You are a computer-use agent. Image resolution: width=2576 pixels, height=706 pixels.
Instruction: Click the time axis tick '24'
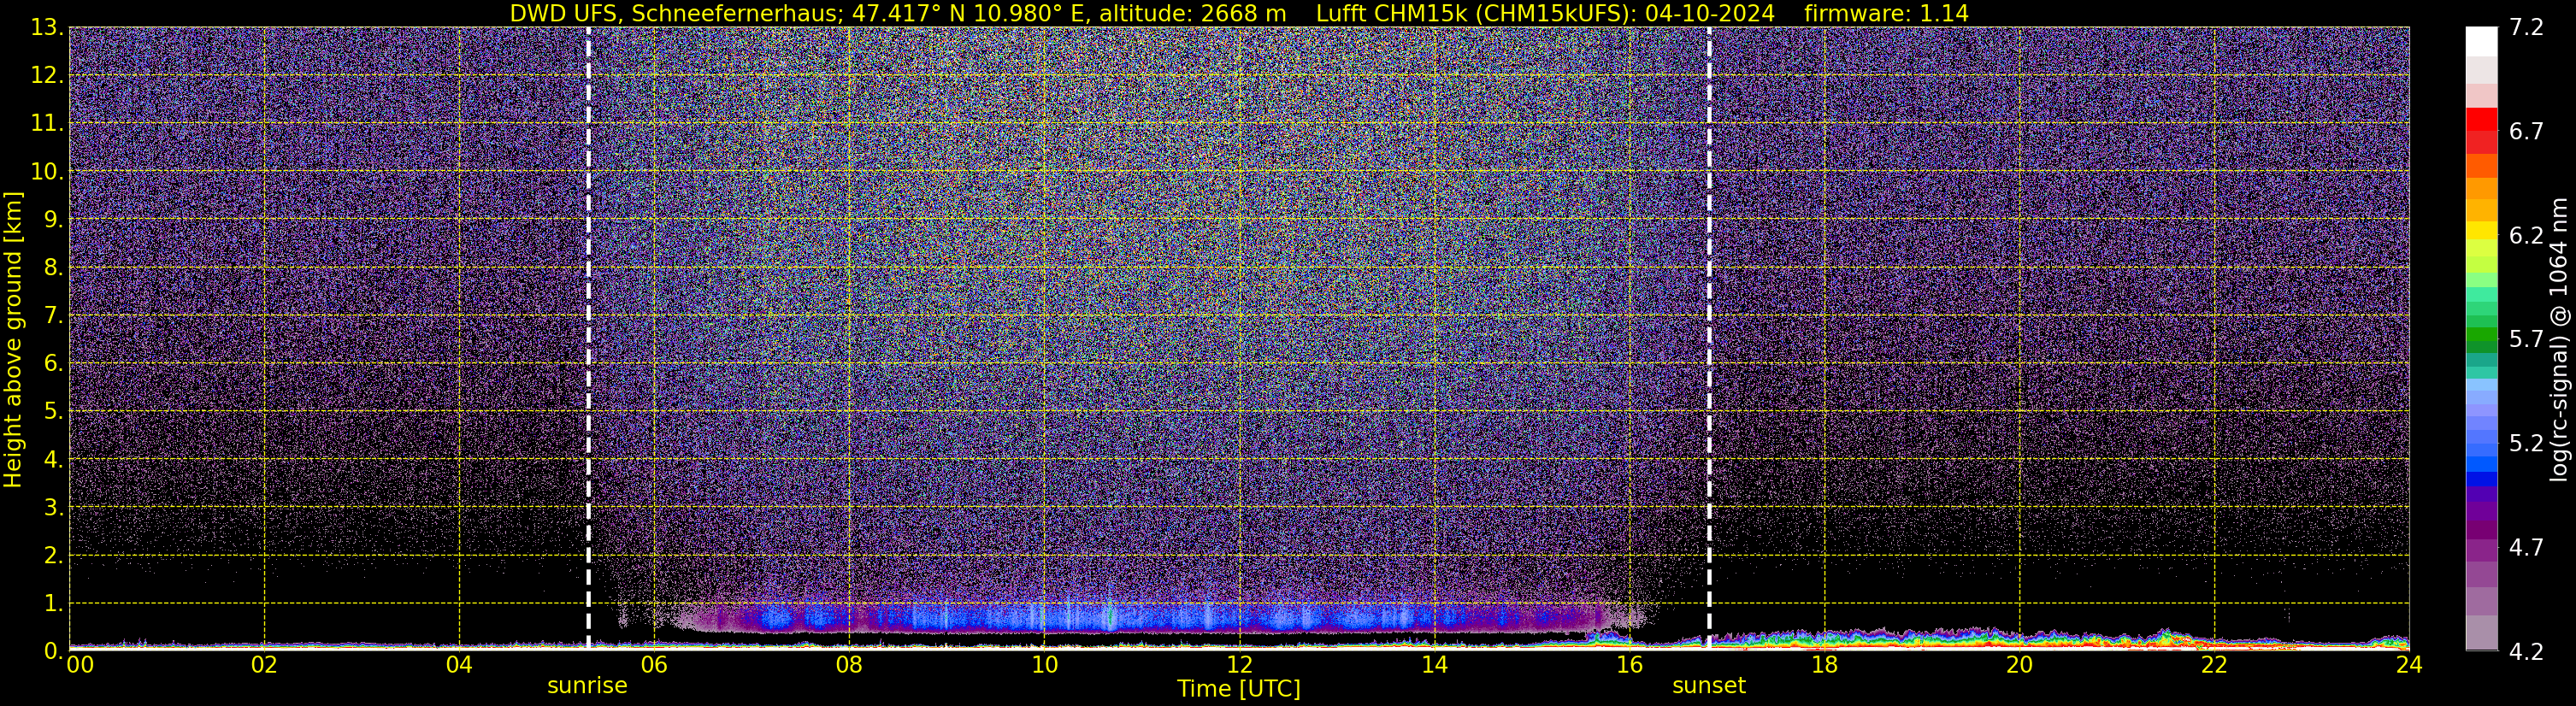pos(2409,666)
